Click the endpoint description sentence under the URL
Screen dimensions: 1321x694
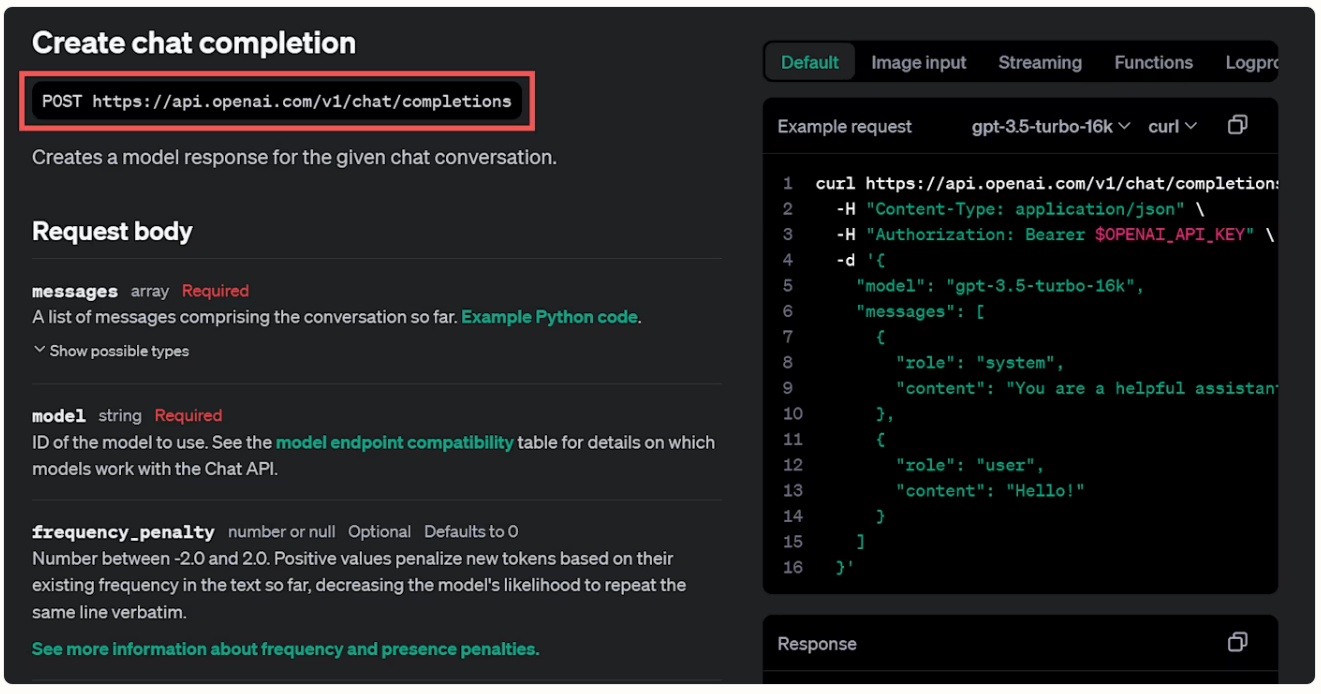pyautogui.click(x=294, y=157)
